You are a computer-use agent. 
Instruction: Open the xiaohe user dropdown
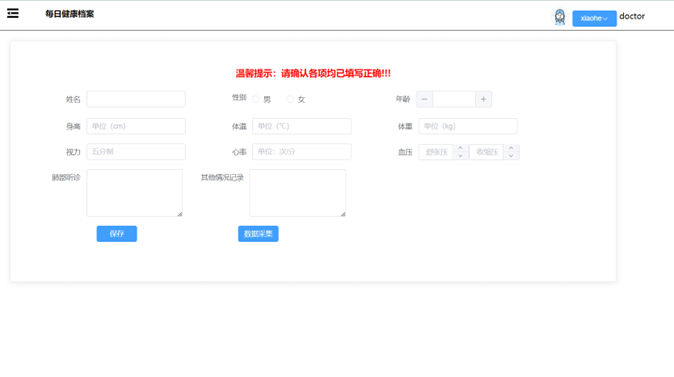click(x=594, y=18)
